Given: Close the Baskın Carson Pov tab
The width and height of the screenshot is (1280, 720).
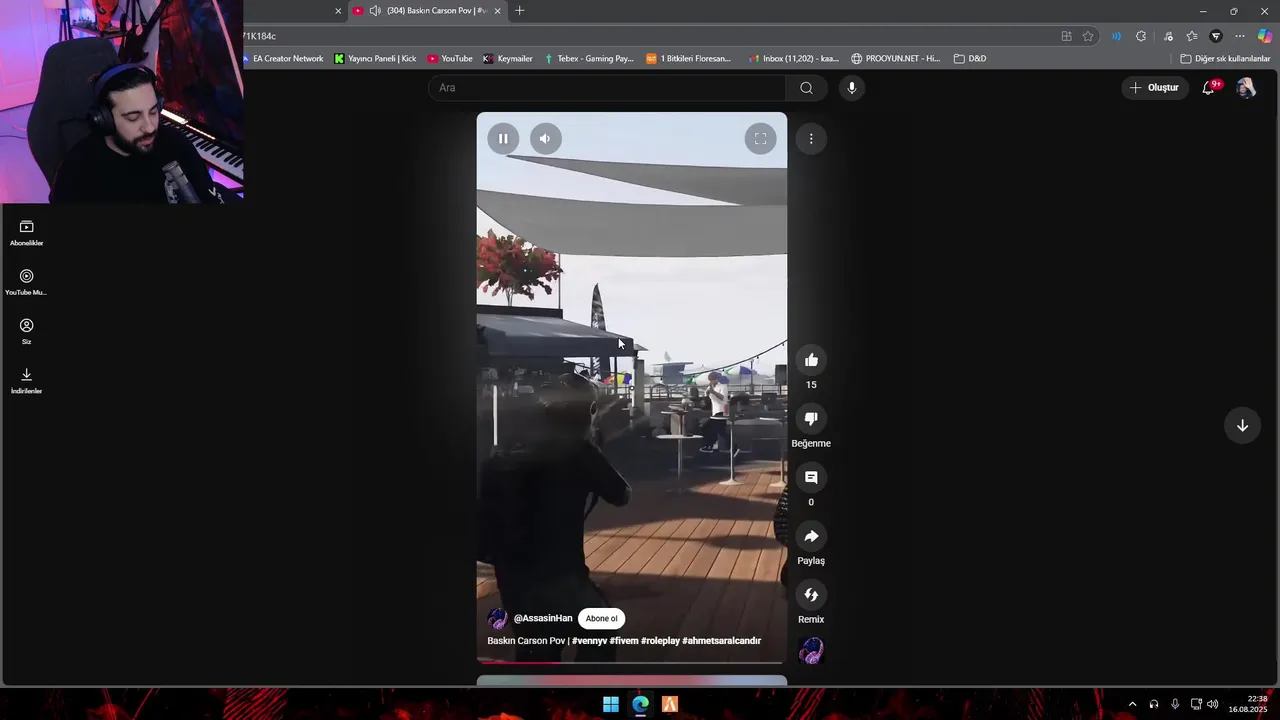Looking at the screenshot, I should tap(497, 11).
